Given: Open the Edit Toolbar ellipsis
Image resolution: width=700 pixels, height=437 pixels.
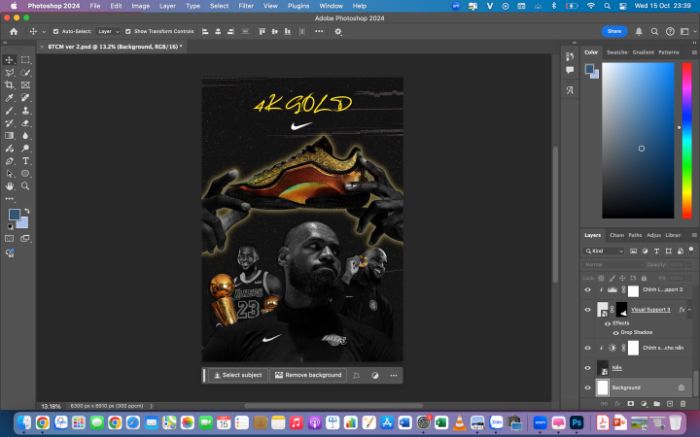Looking at the screenshot, I should (x=9, y=199).
